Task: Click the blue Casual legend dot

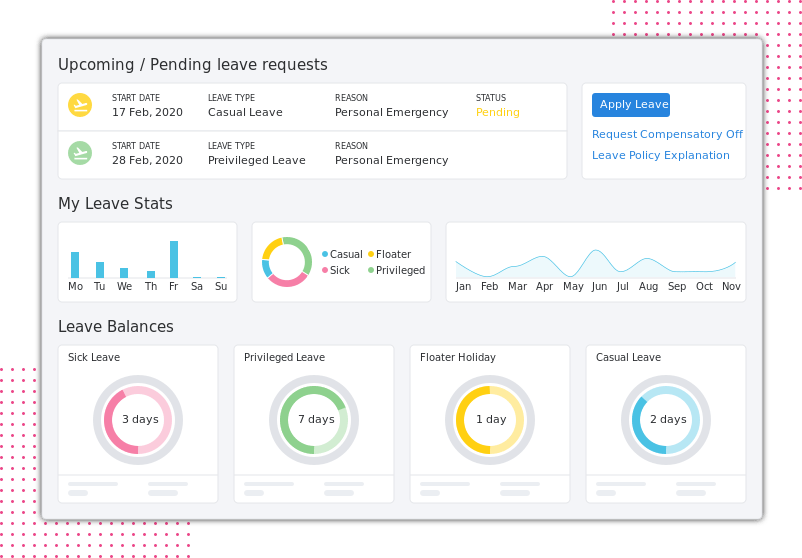Action: pos(325,255)
